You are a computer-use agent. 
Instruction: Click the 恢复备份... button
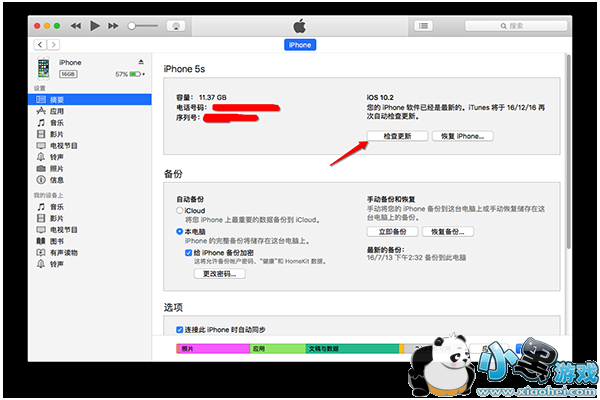click(448, 232)
